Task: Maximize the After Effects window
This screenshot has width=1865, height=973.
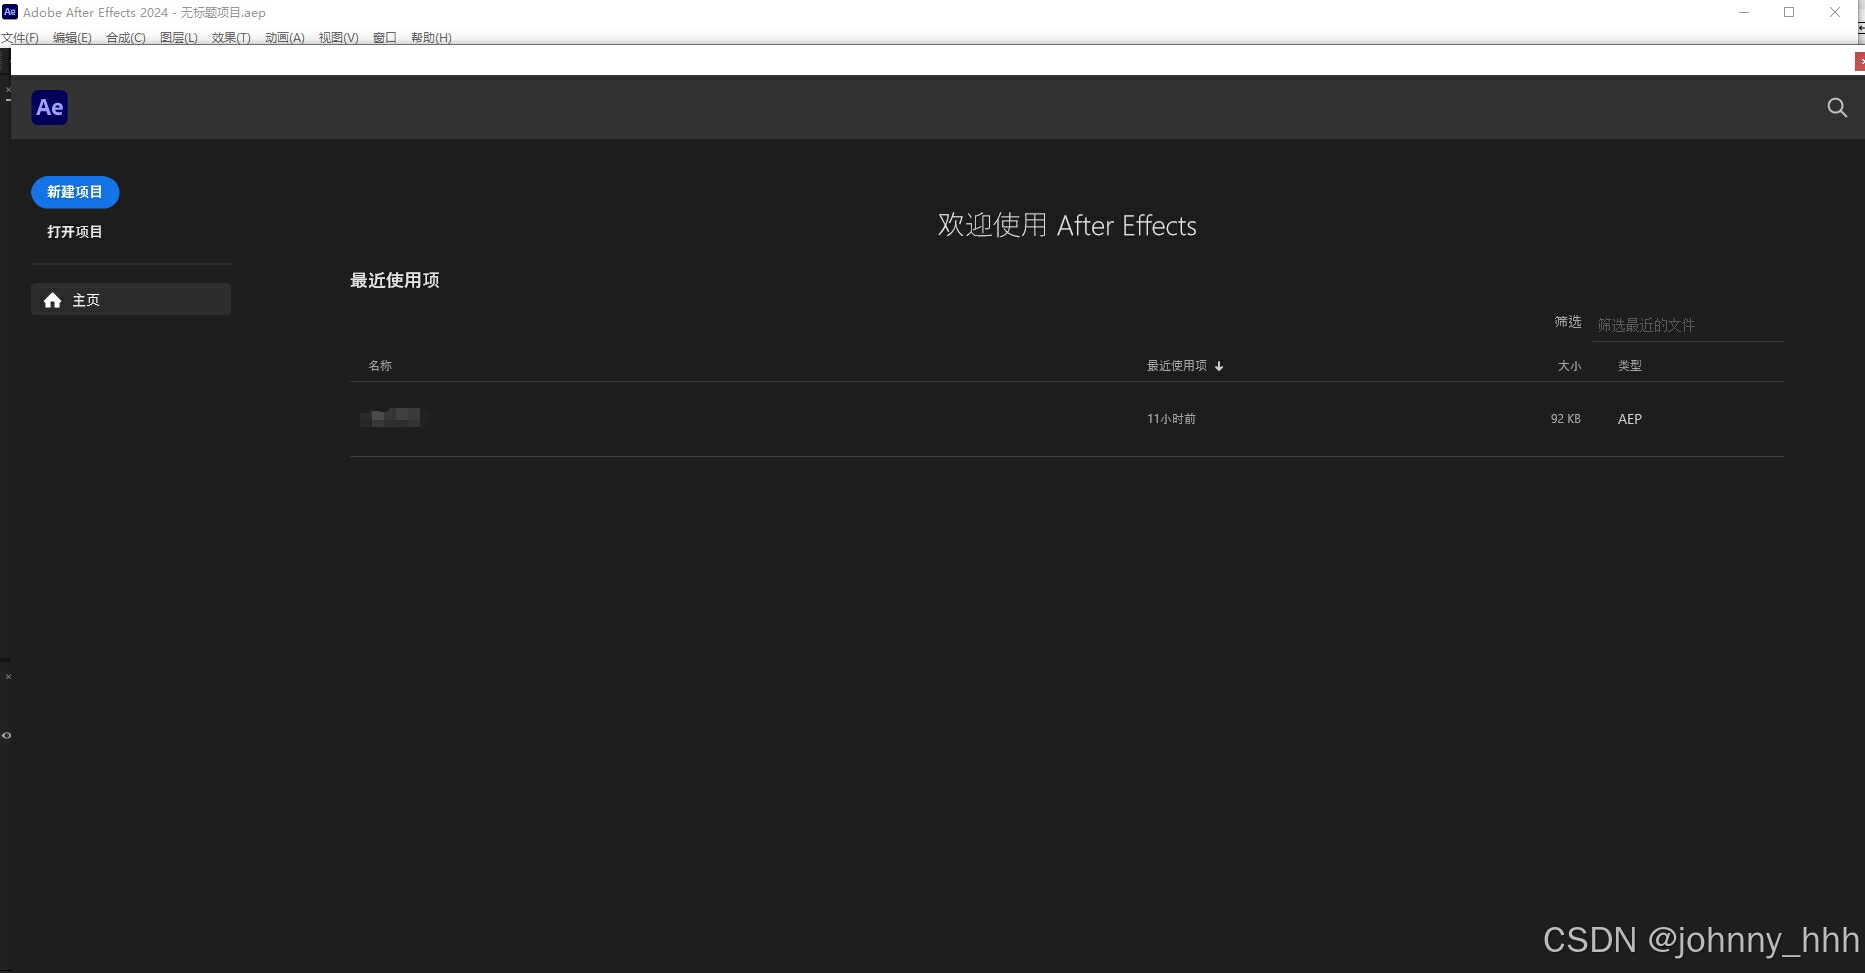Action: point(1789,13)
